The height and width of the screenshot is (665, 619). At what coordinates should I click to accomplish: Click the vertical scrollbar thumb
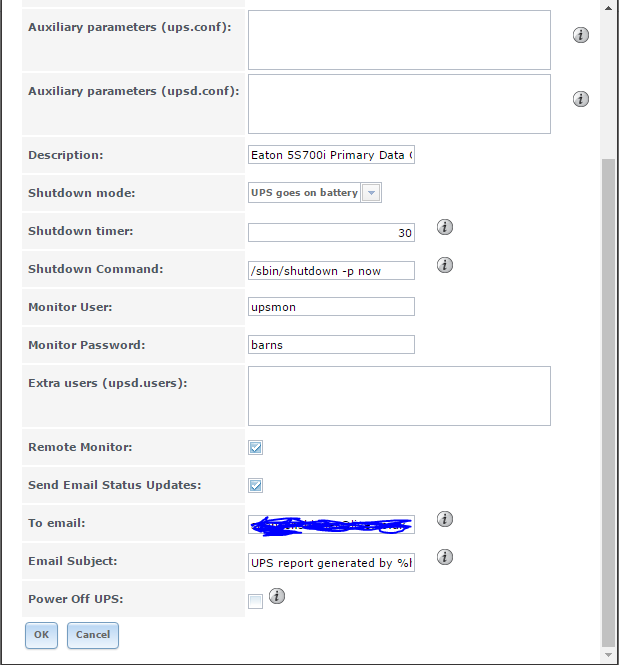[610, 400]
